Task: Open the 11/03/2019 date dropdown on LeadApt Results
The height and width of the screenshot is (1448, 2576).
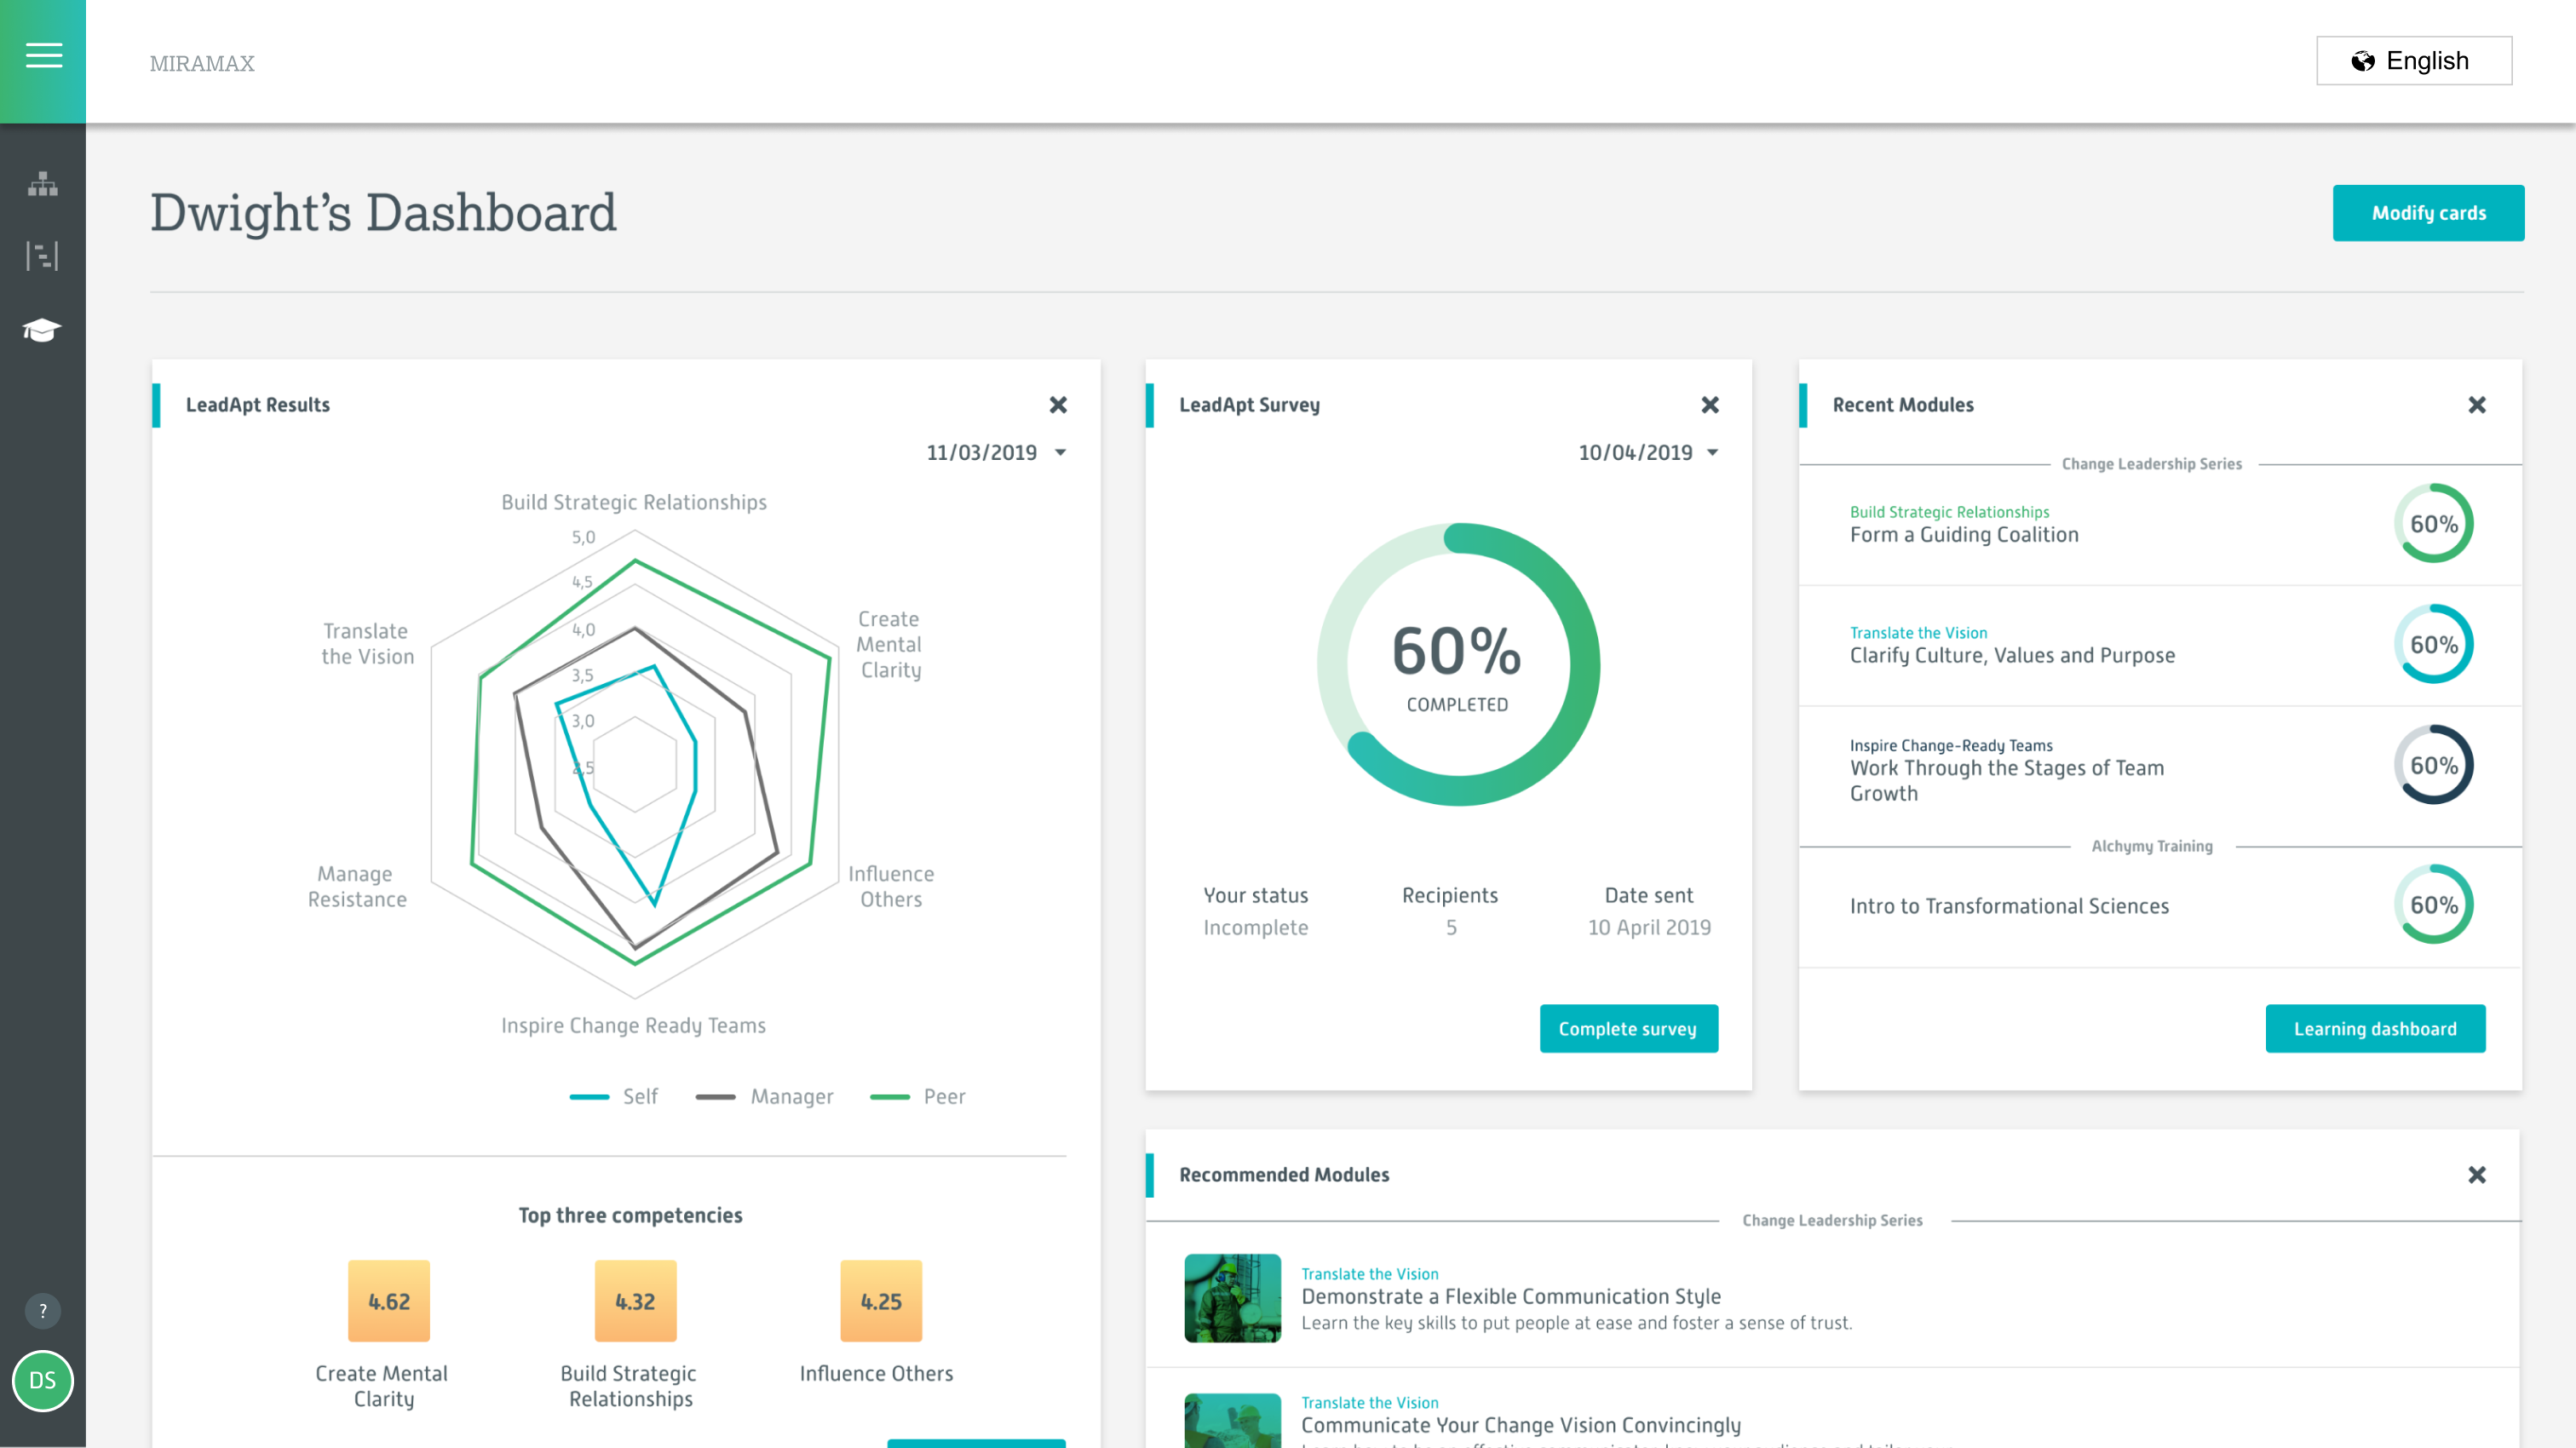Action: click(x=997, y=452)
